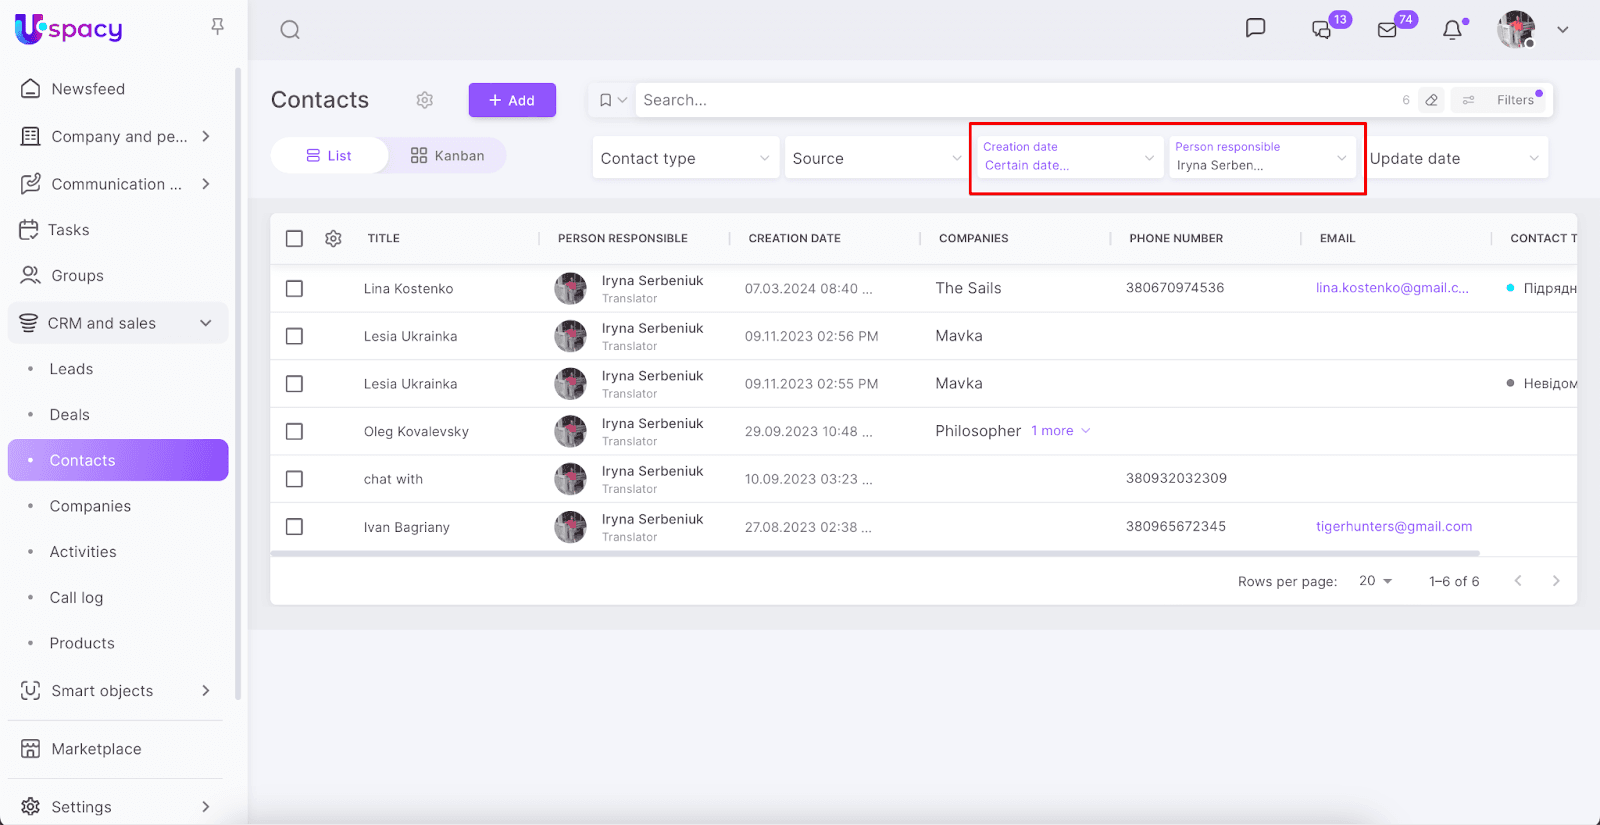
Task: Open Contacts settings gear next to title
Action: click(x=425, y=100)
